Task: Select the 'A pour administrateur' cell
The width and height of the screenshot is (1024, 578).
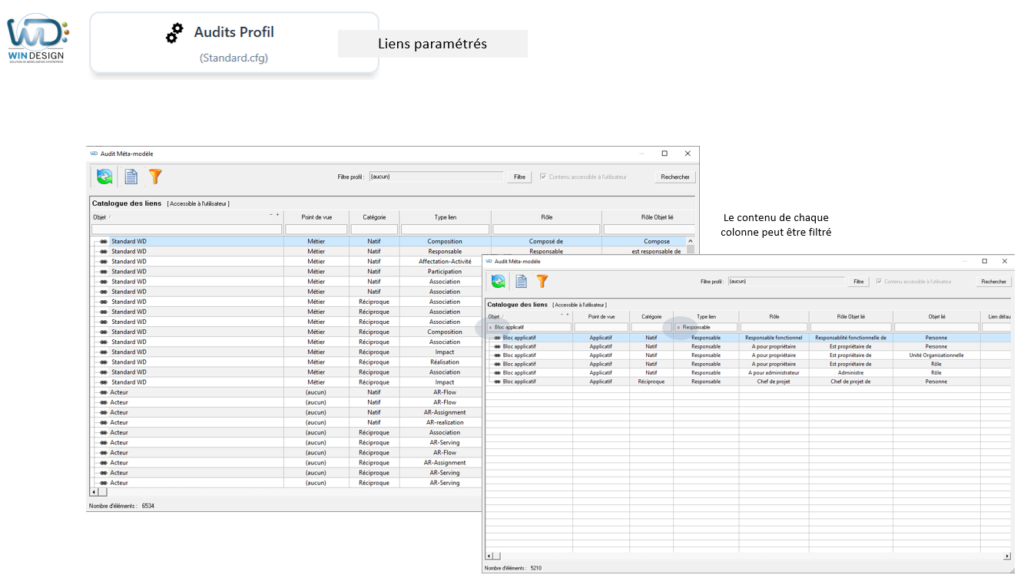Action: point(774,372)
